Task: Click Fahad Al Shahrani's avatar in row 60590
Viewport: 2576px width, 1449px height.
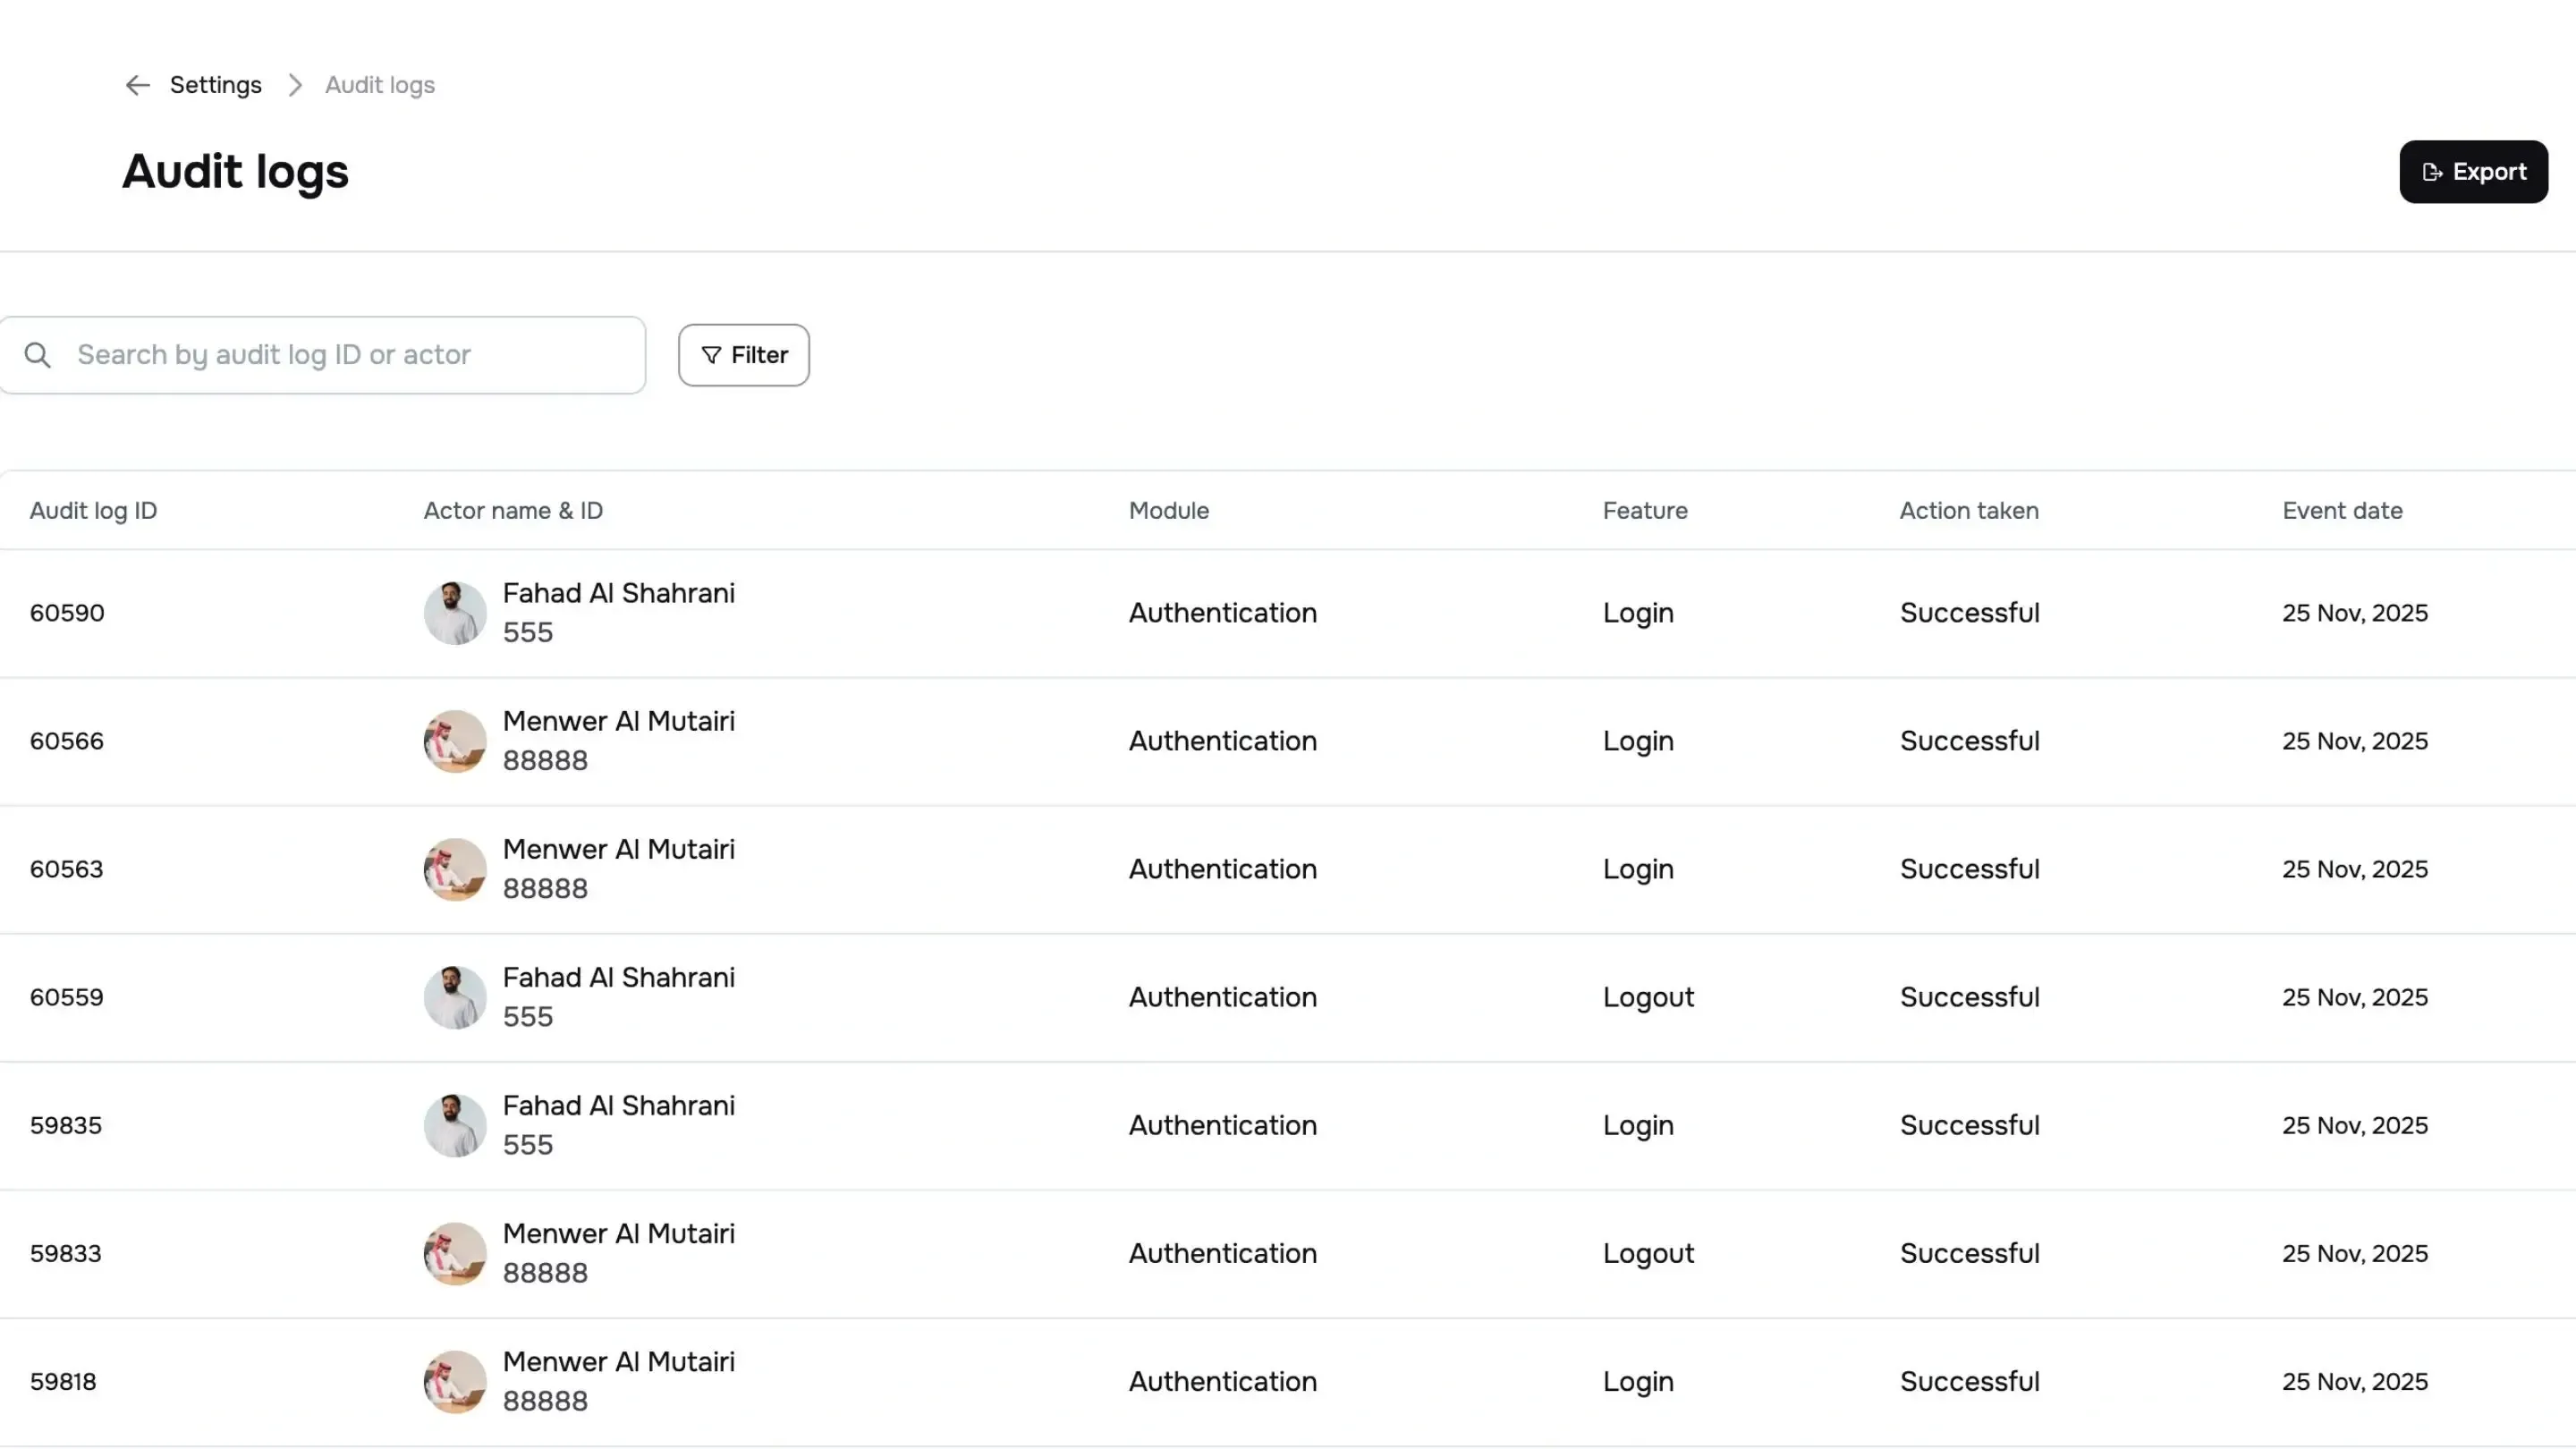Action: 454,612
